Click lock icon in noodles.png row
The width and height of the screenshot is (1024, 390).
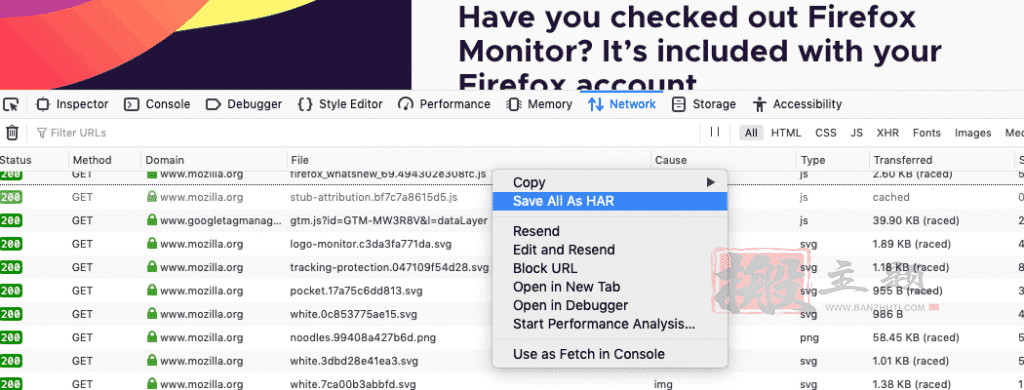coord(152,337)
